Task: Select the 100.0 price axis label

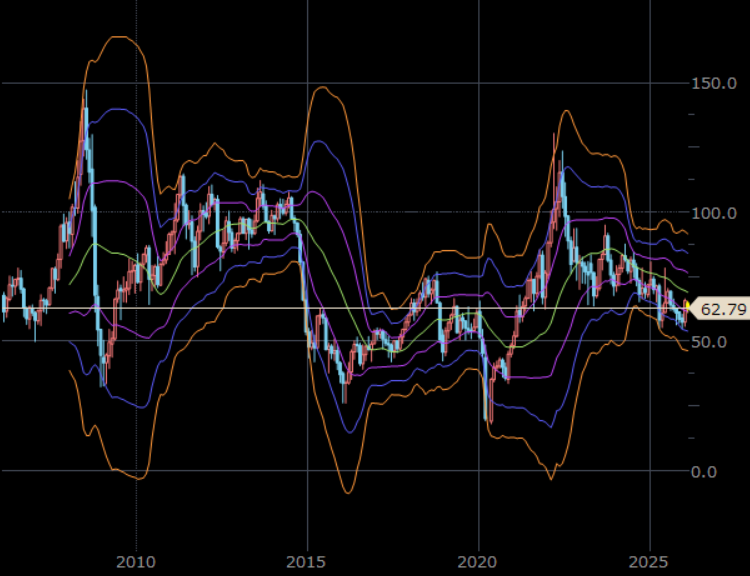Action: 713,213
